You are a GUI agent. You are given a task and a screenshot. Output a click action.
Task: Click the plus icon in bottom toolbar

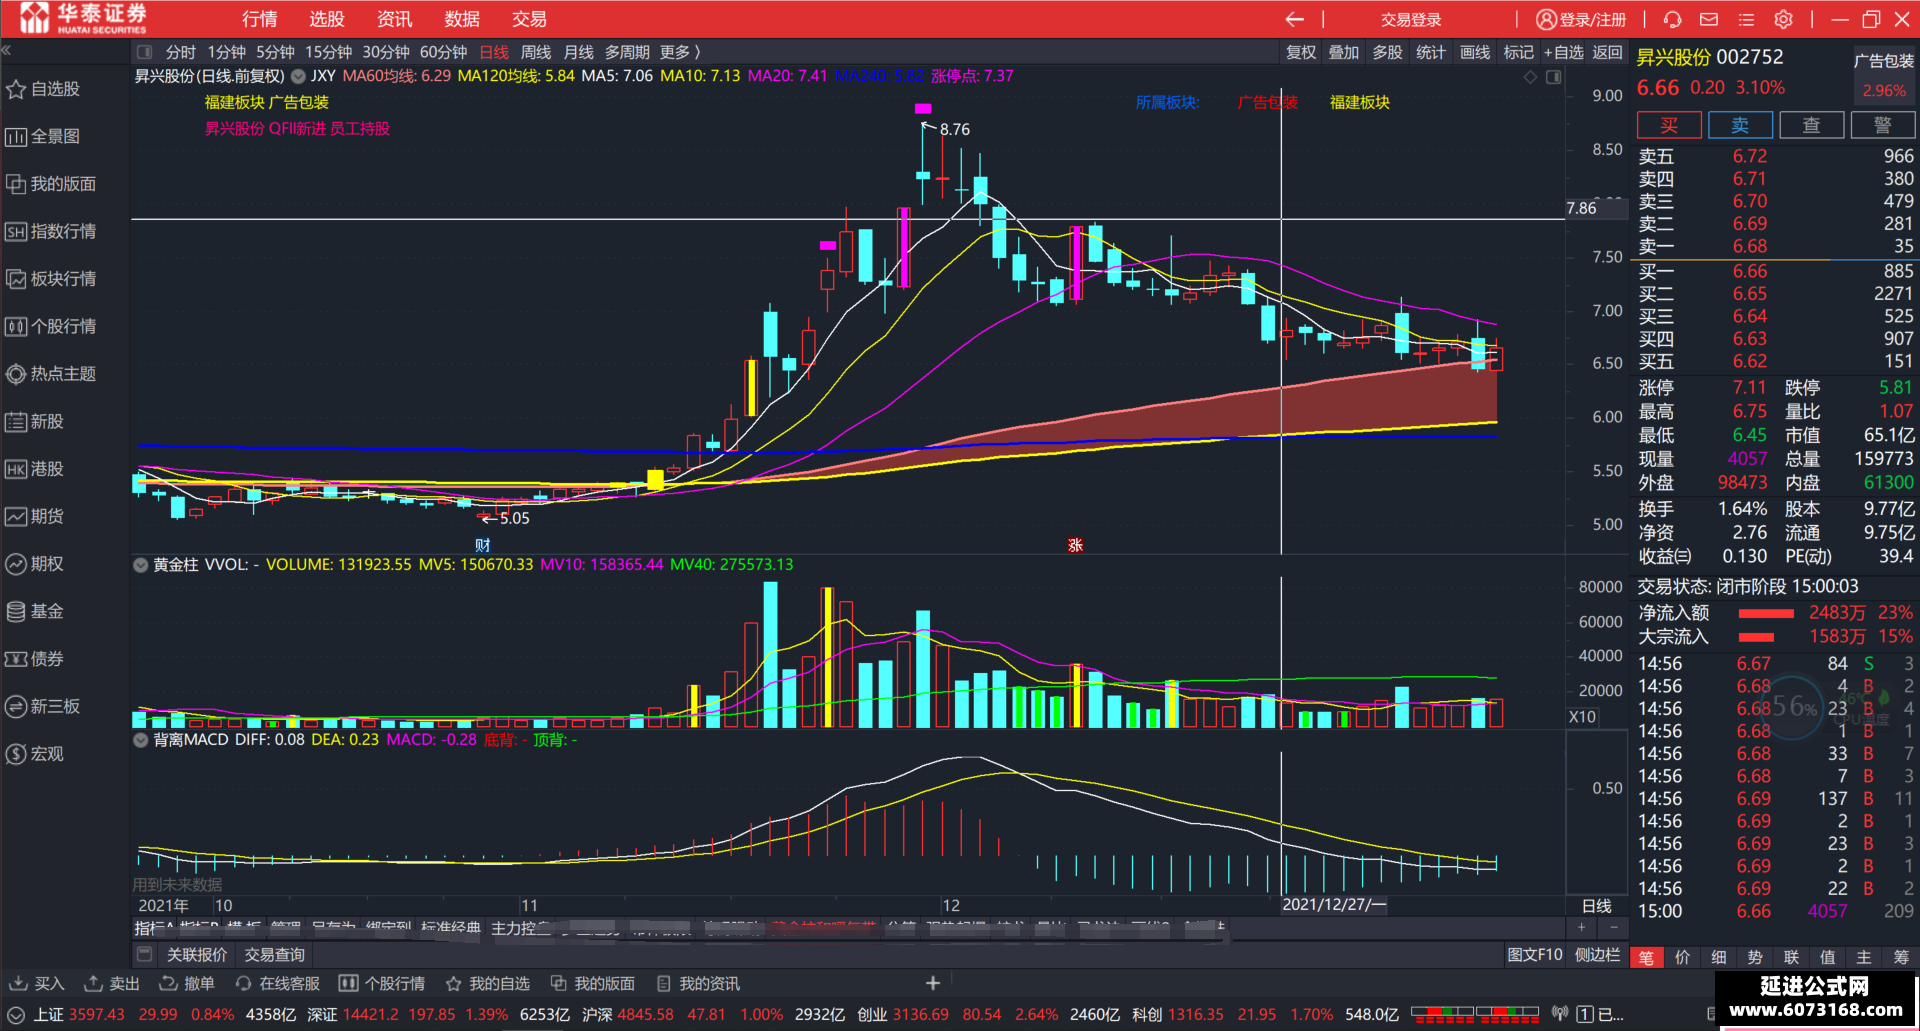[x=932, y=983]
